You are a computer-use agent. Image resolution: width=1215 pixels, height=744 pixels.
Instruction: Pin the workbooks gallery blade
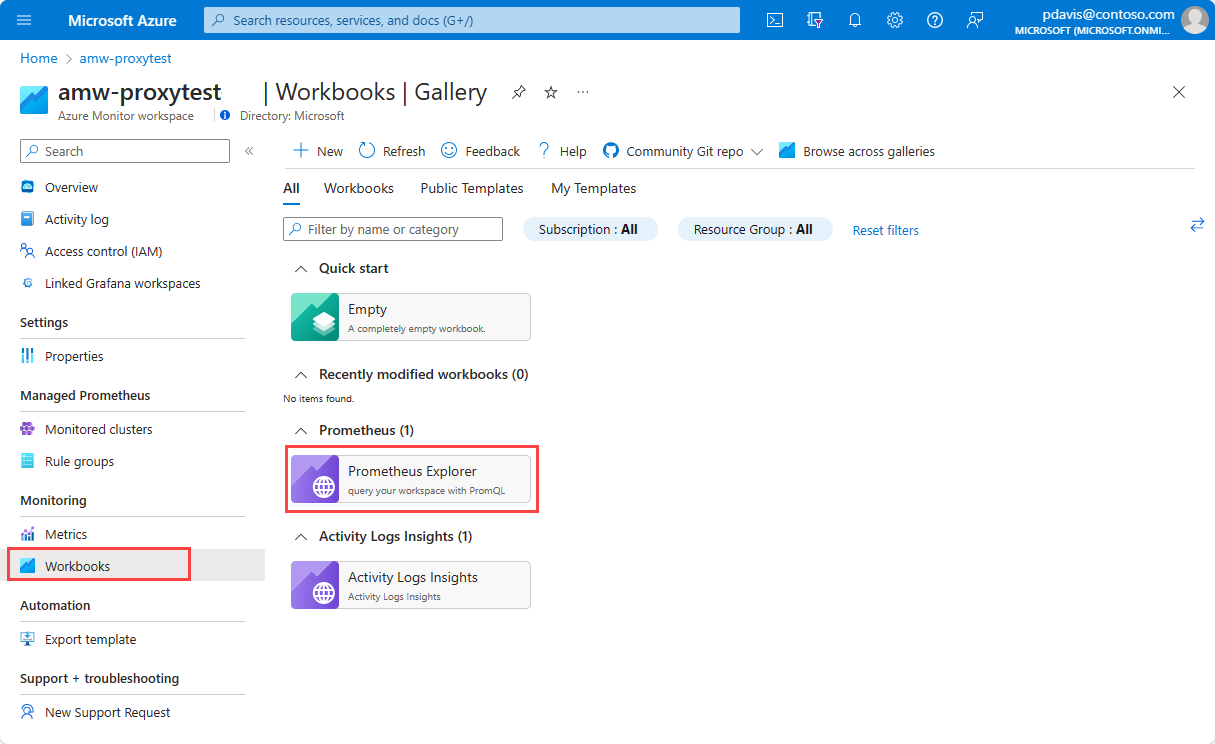click(518, 92)
